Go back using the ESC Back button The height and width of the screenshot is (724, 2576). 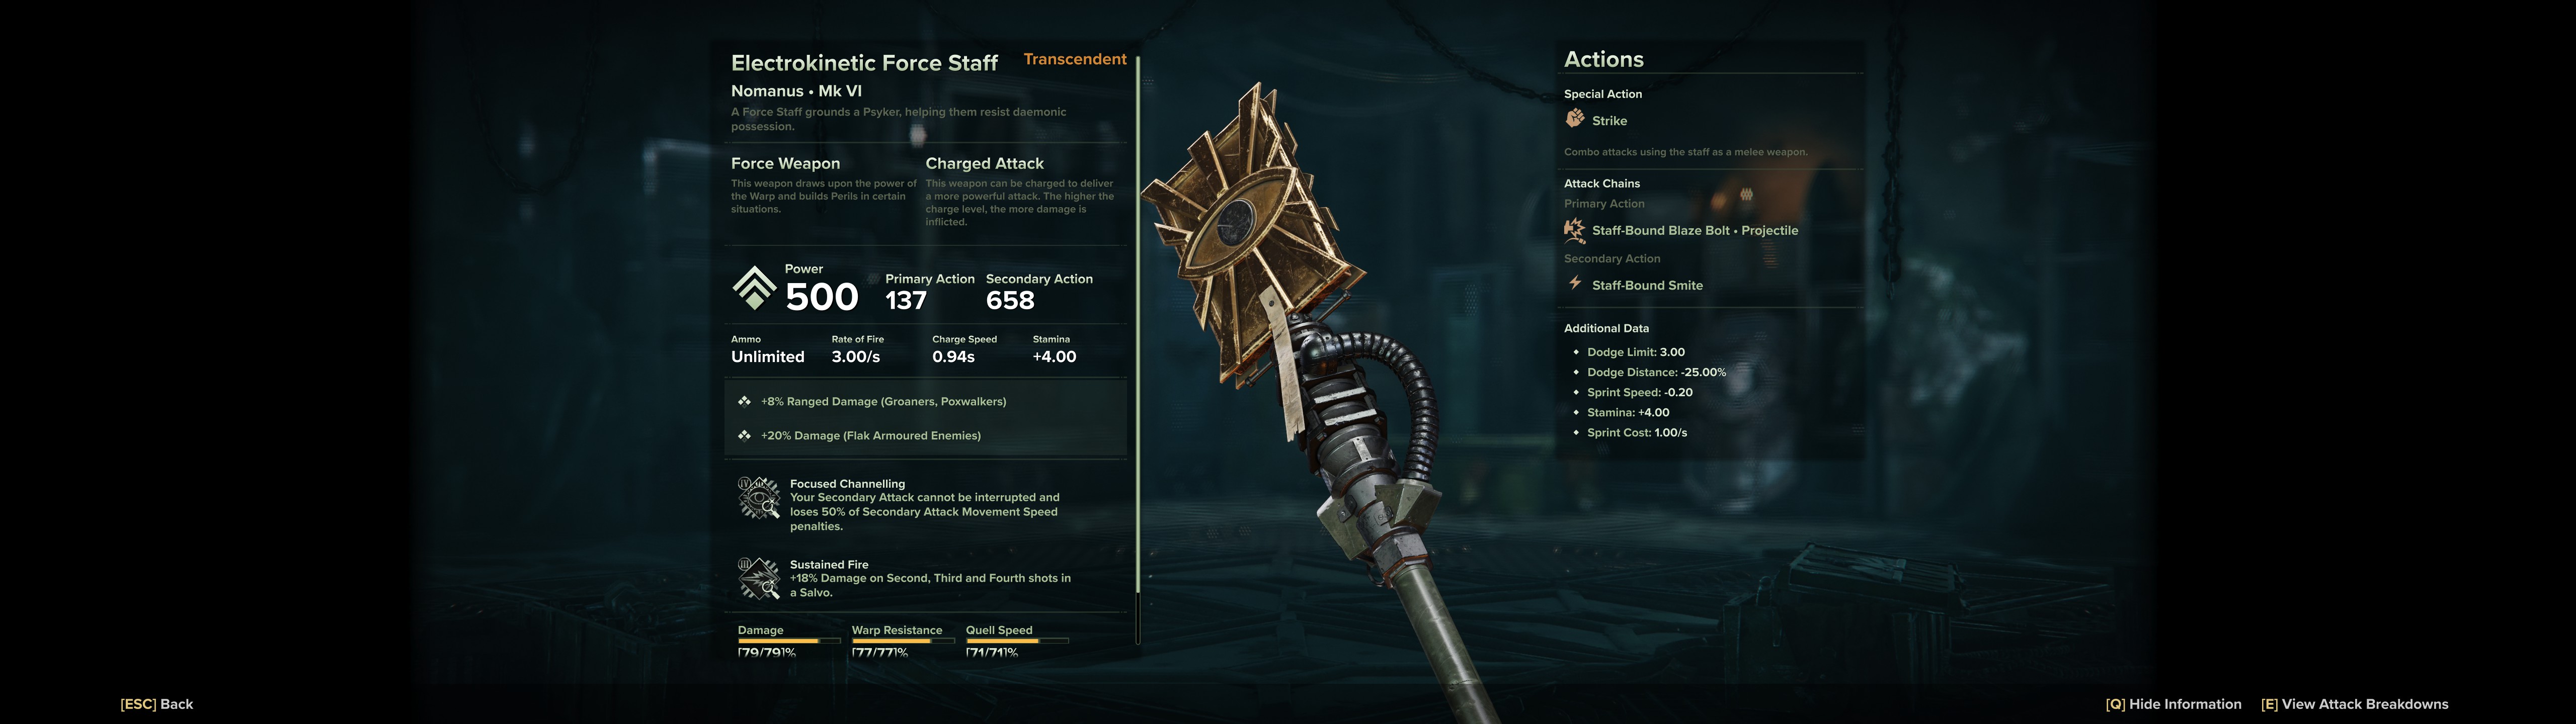[157, 704]
